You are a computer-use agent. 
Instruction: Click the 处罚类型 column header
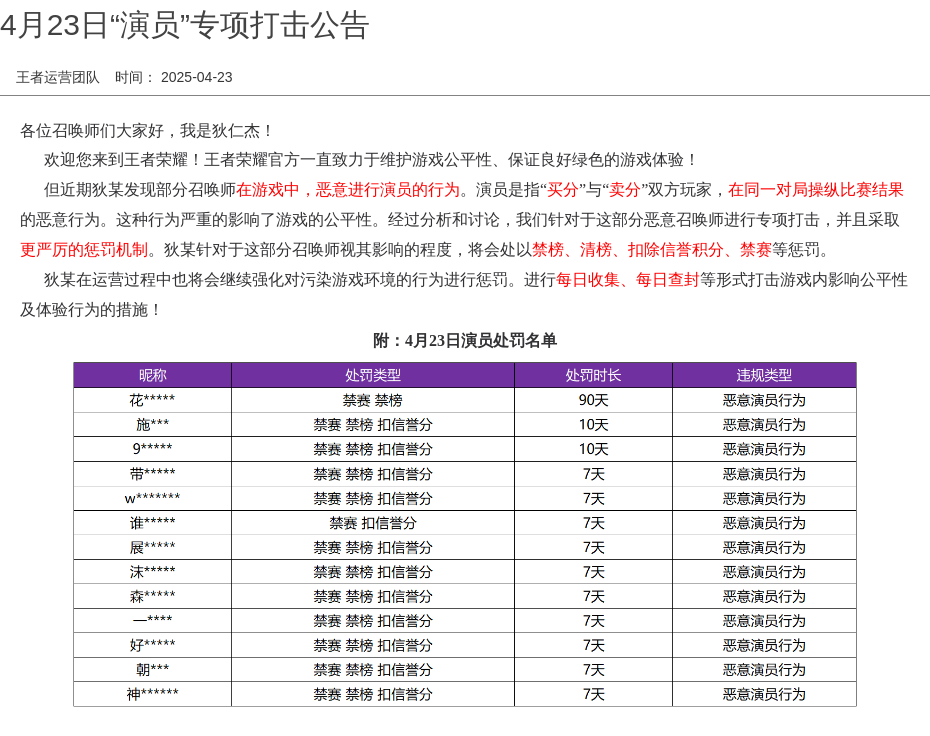point(373,375)
